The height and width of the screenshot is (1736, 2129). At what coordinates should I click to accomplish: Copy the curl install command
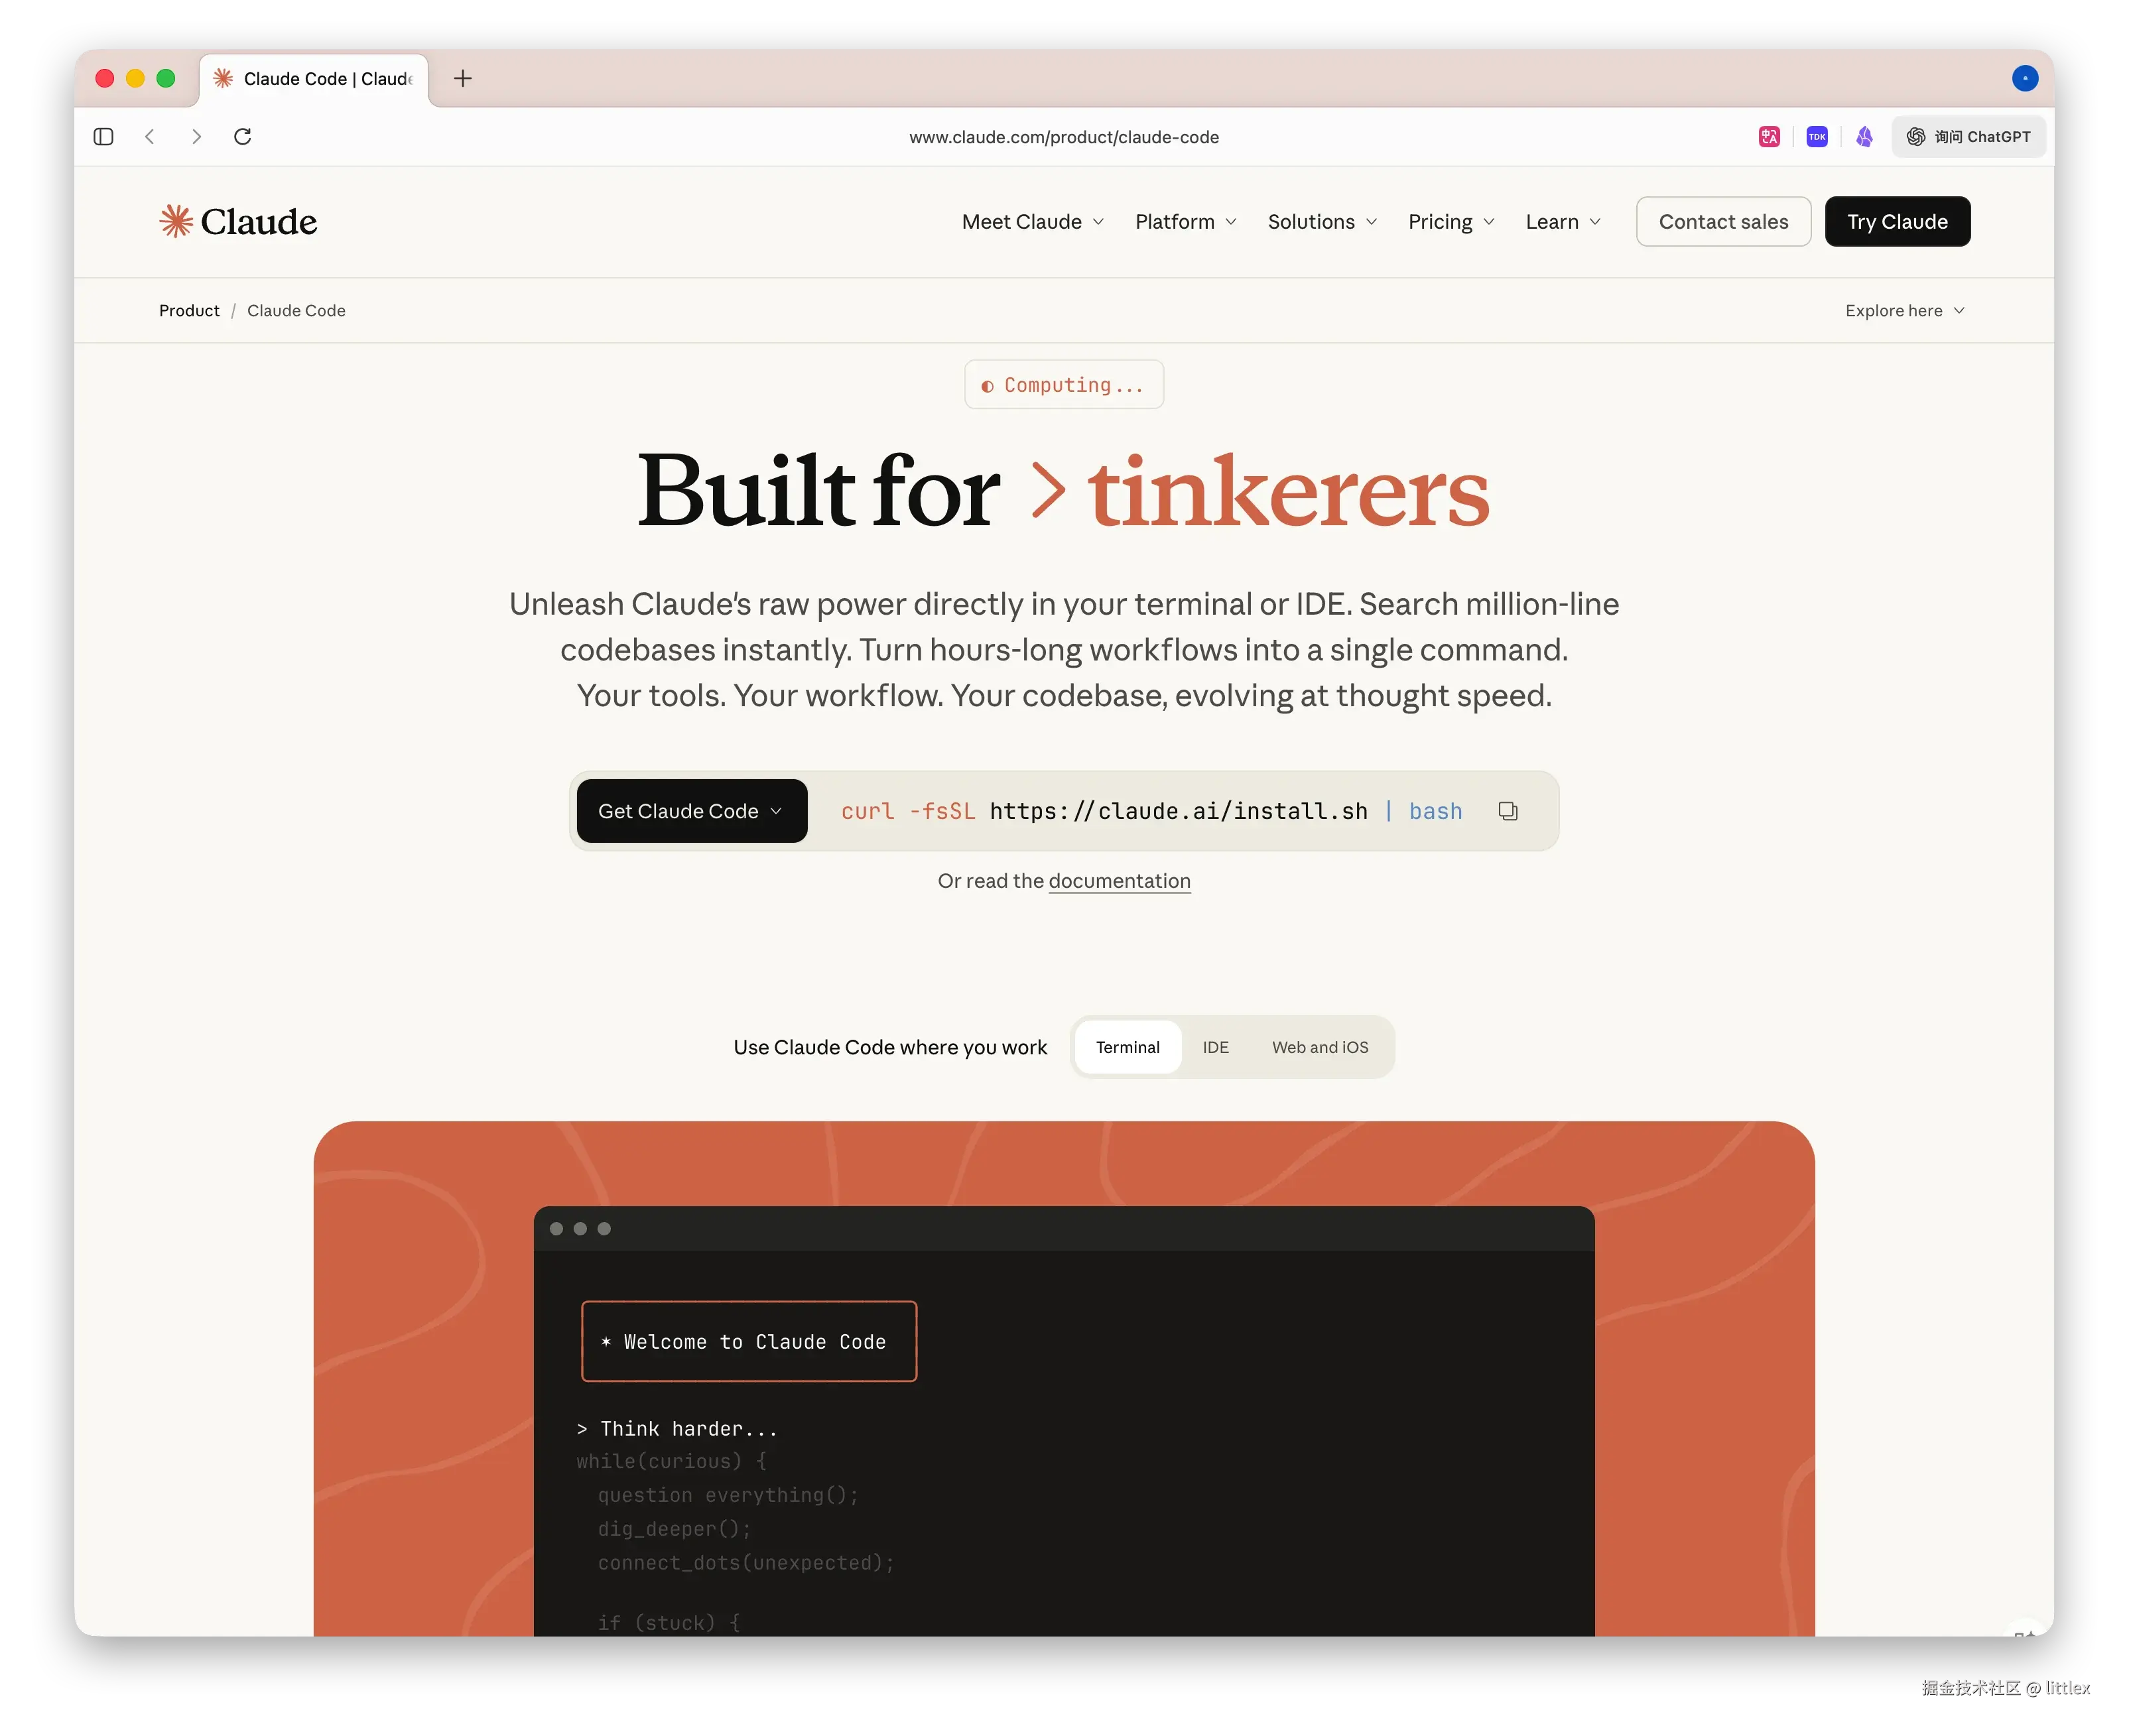click(x=1507, y=811)
